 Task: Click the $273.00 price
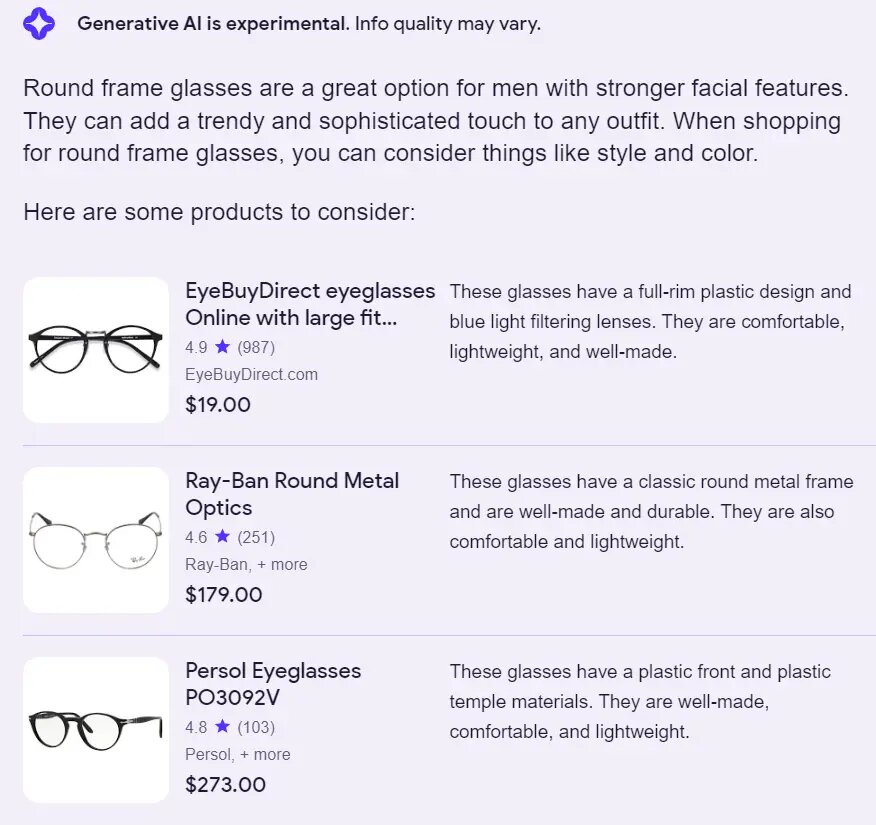click(x=225, y=785)
